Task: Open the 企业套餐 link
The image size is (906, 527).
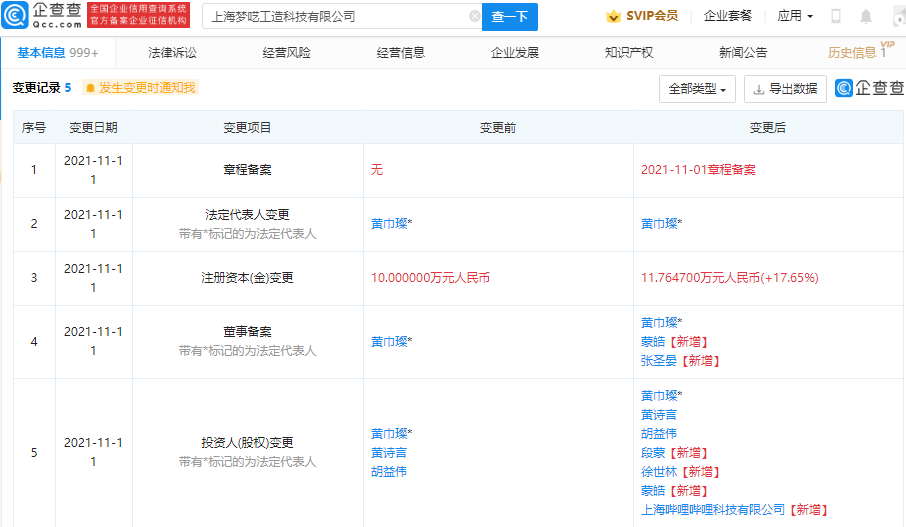Action: (727, 16)
